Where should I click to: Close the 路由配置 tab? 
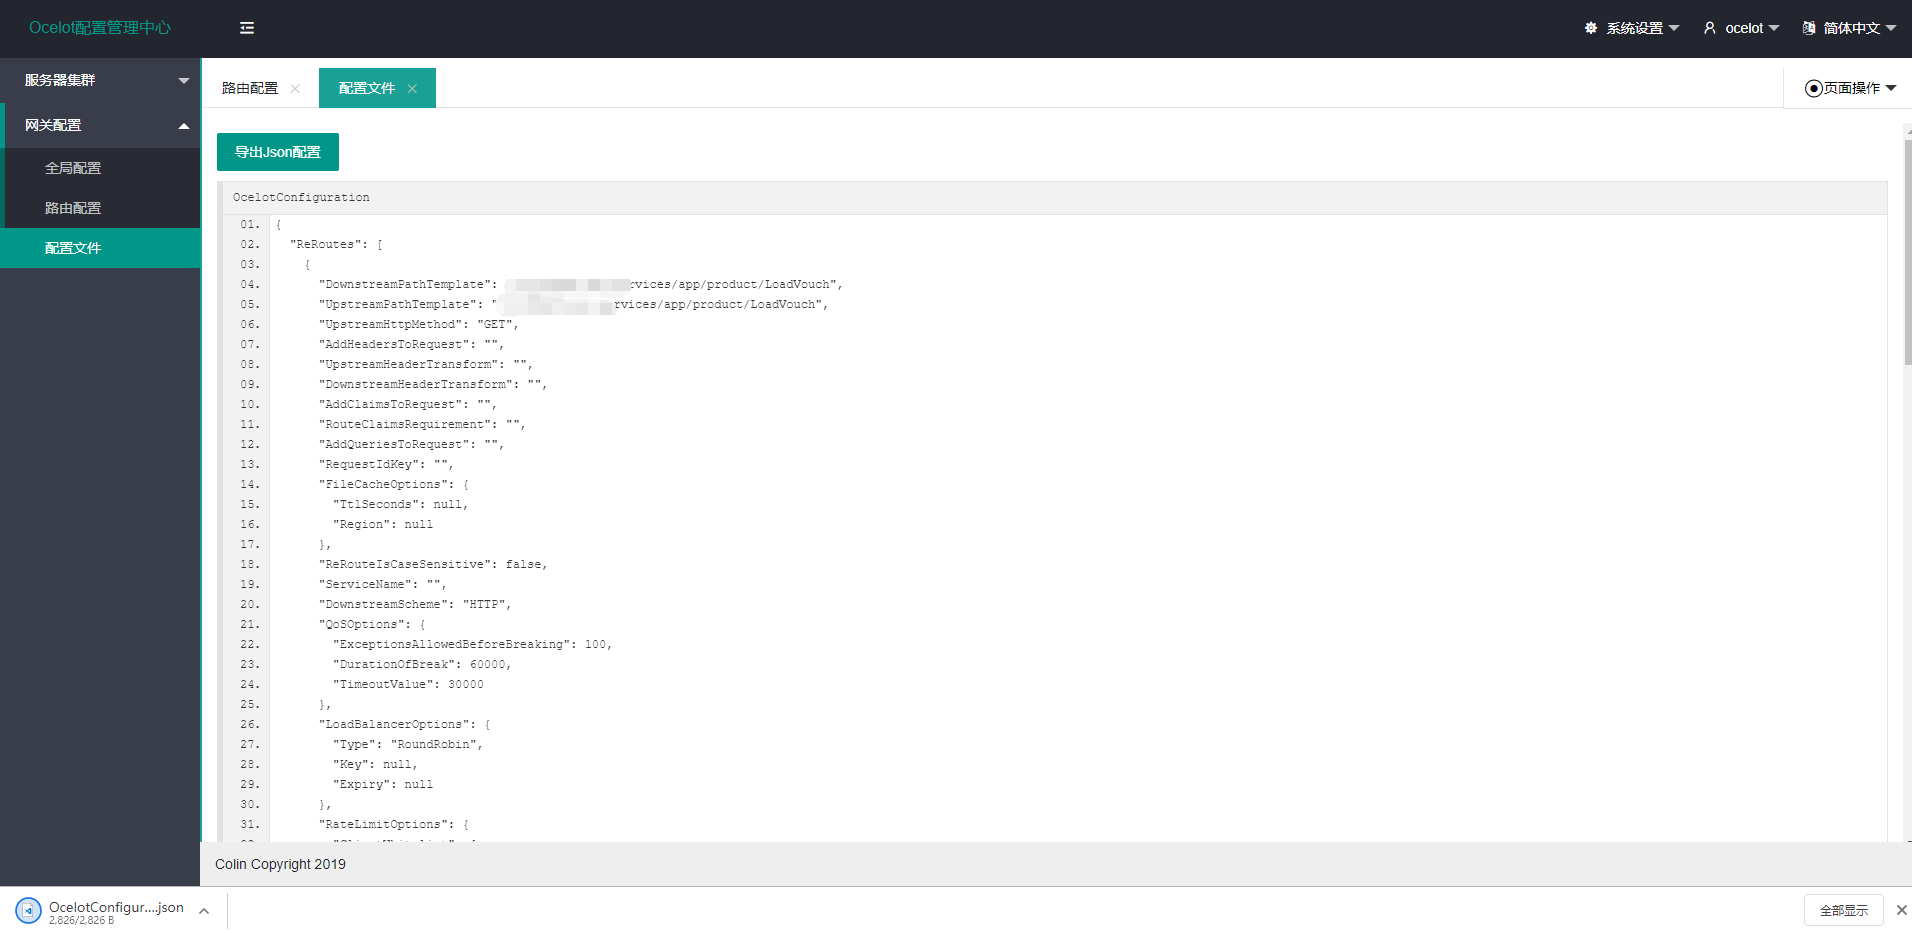295,88
